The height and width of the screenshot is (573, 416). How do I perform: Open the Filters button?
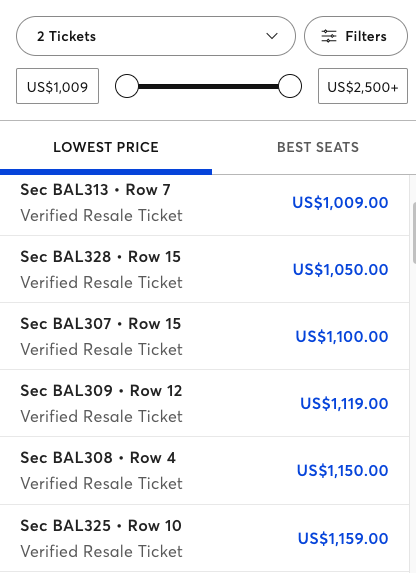[x=356, y=36]
